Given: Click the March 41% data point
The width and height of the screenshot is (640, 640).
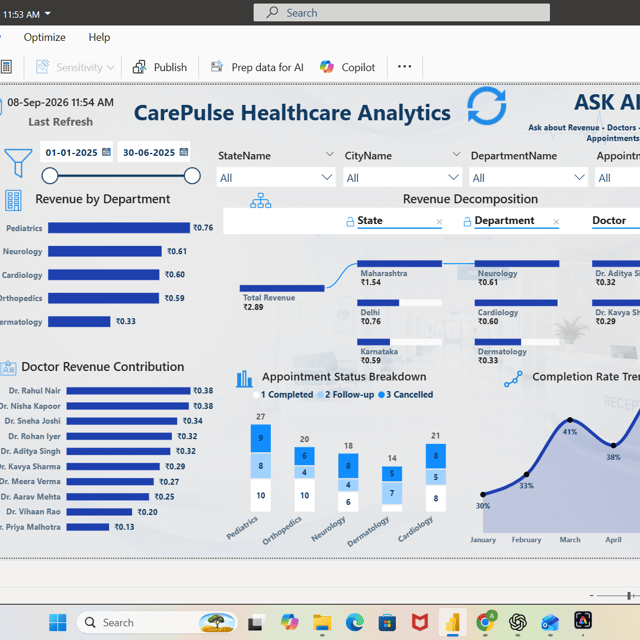Looking at the screenshot, I should click(570, 420).
